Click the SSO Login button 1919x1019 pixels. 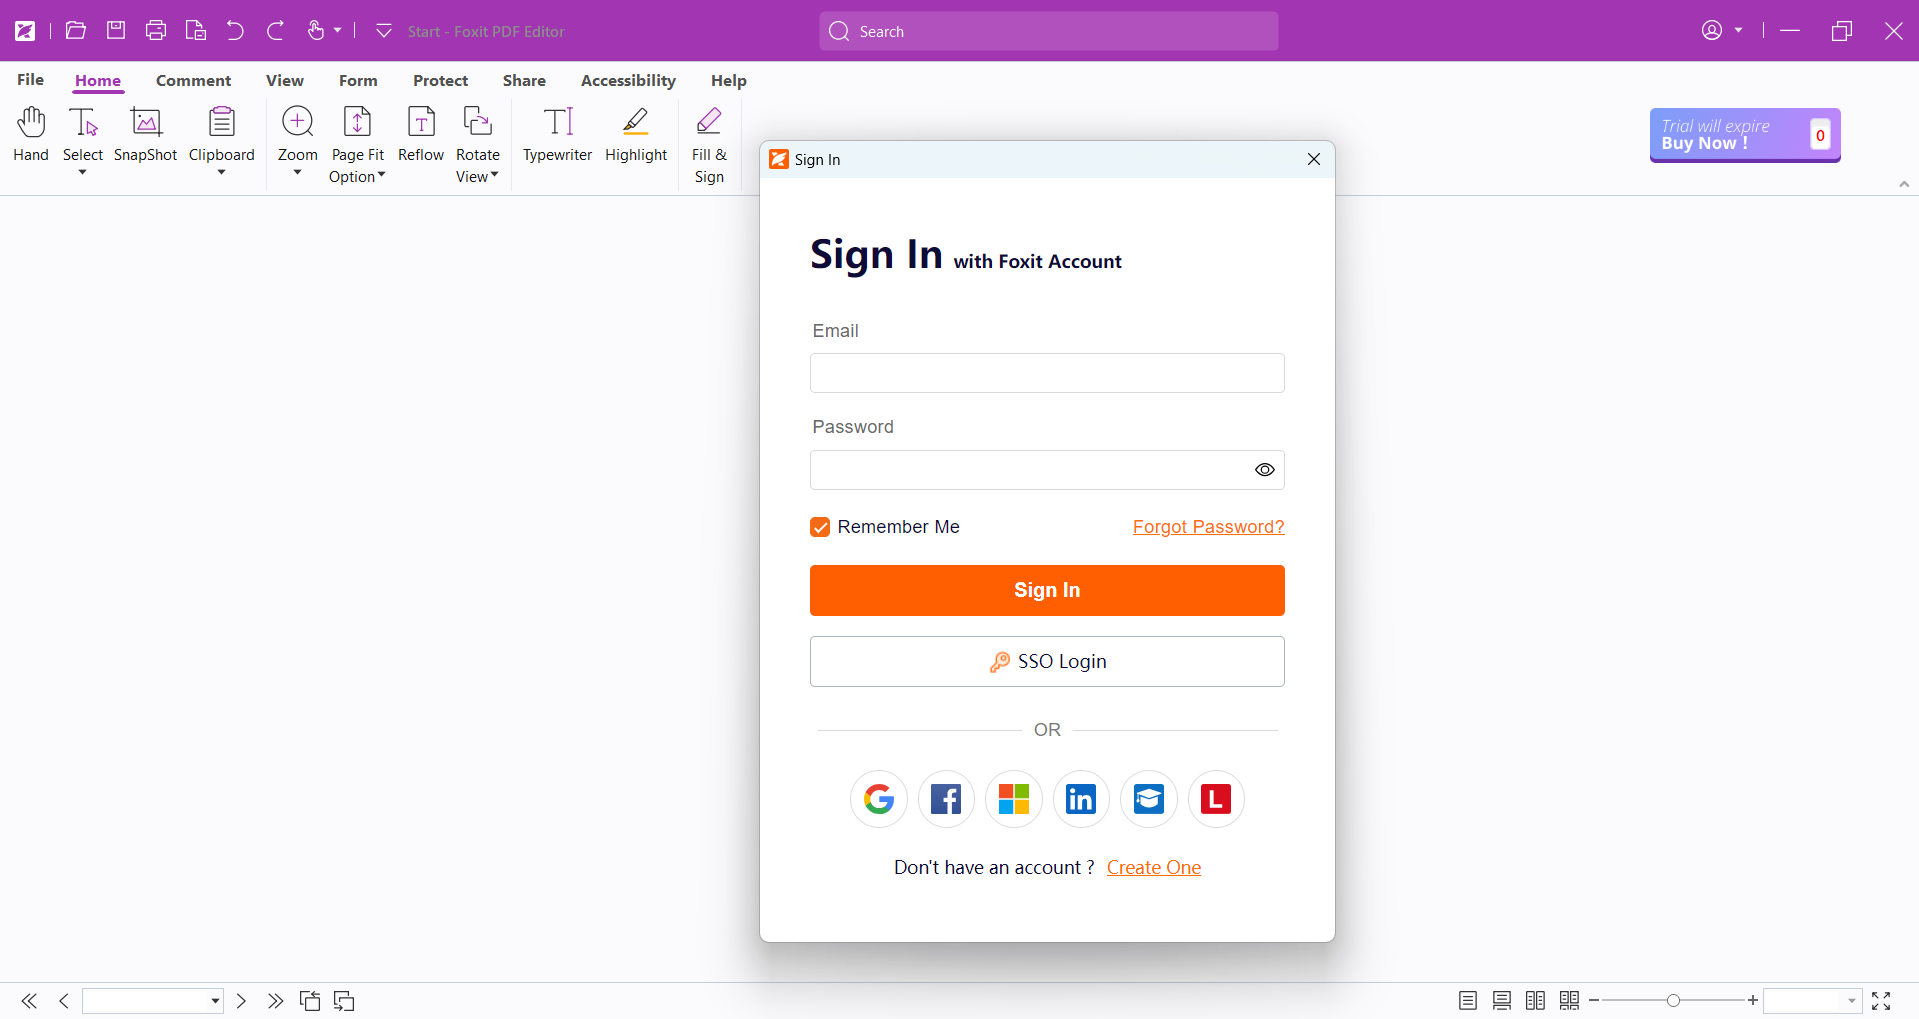coord(1047,662)
